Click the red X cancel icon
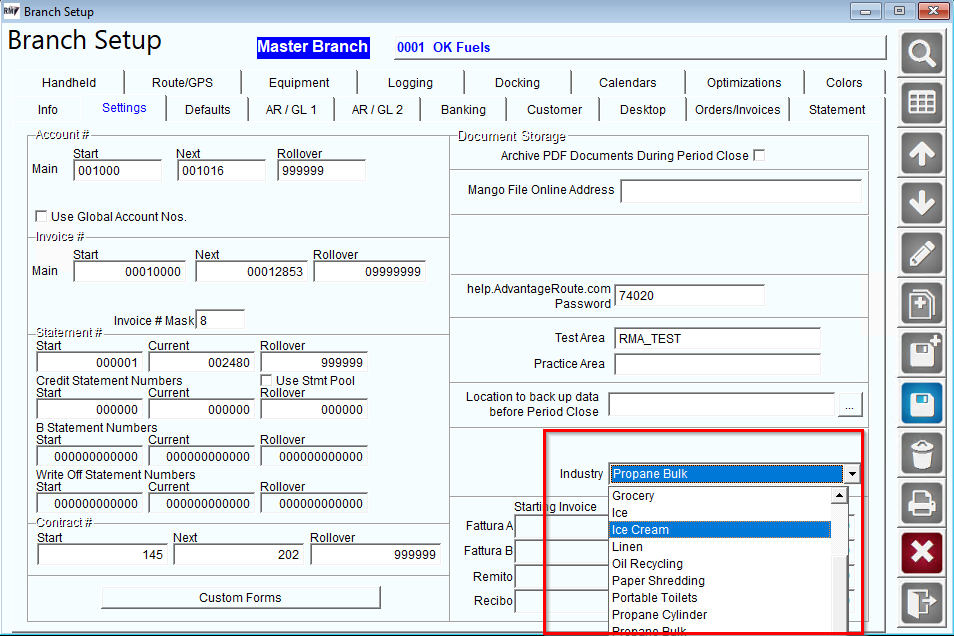Screen dimensions: 954x636 (x=922, y=554)
